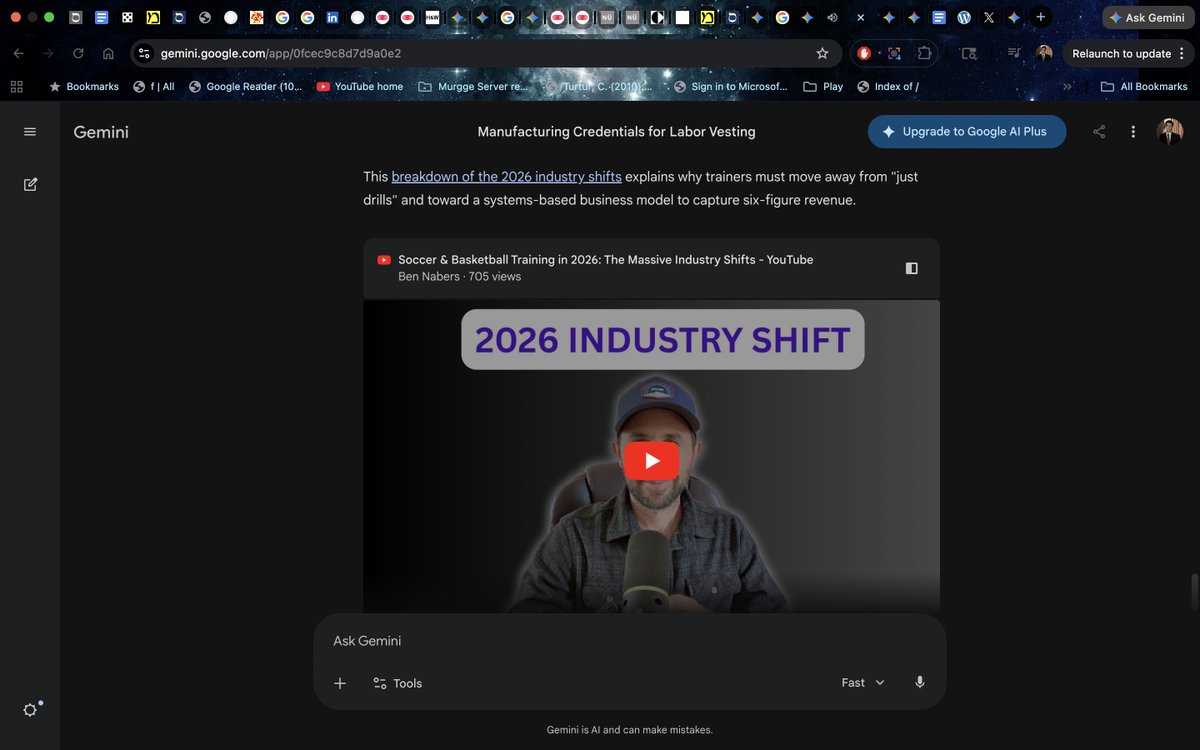Start a new chat with the pencil icon
Screen dimensions: 1200x750
(30, 184)
